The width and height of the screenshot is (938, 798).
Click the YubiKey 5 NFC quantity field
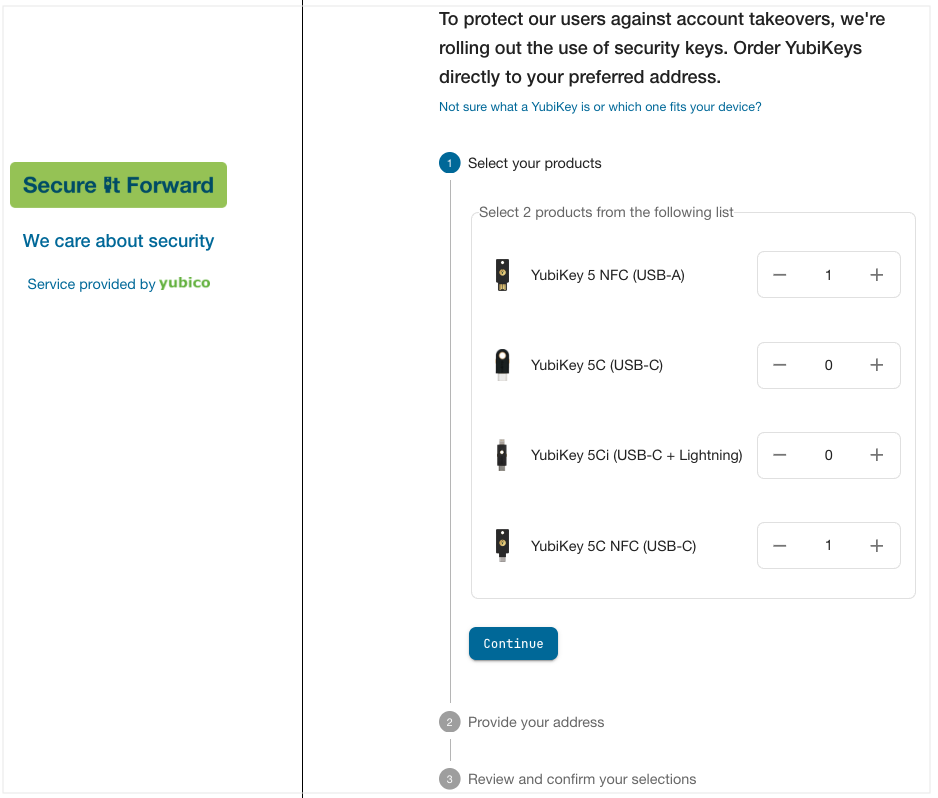coord(828,275)
